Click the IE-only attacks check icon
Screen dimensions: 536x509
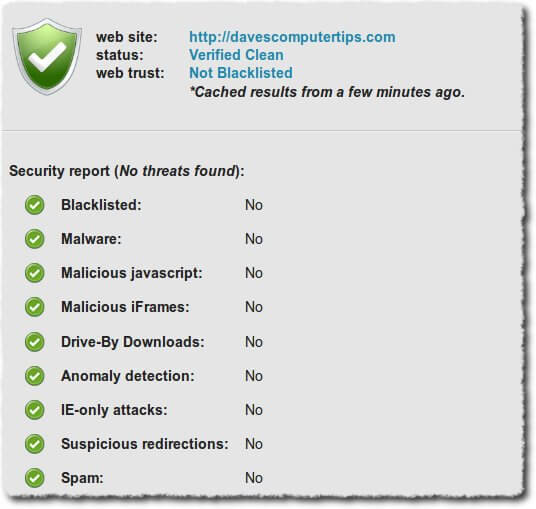(x=35, y=410)
